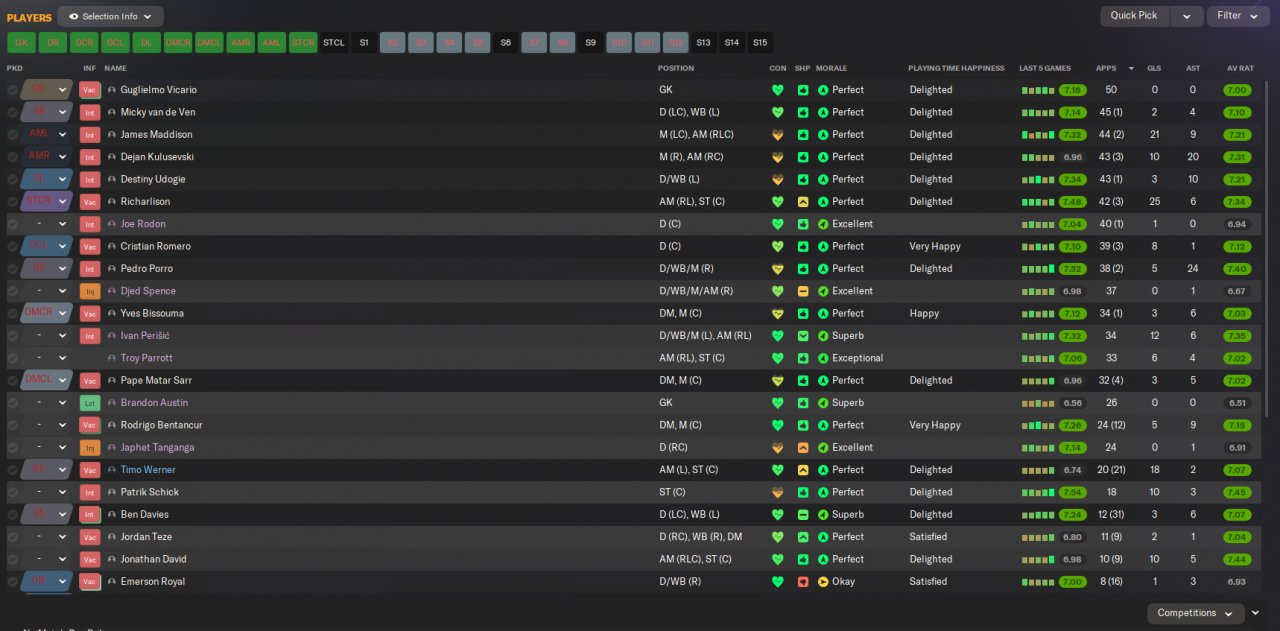Select the GK position slot button
The image size is (1280, 631).
(21, 42)
